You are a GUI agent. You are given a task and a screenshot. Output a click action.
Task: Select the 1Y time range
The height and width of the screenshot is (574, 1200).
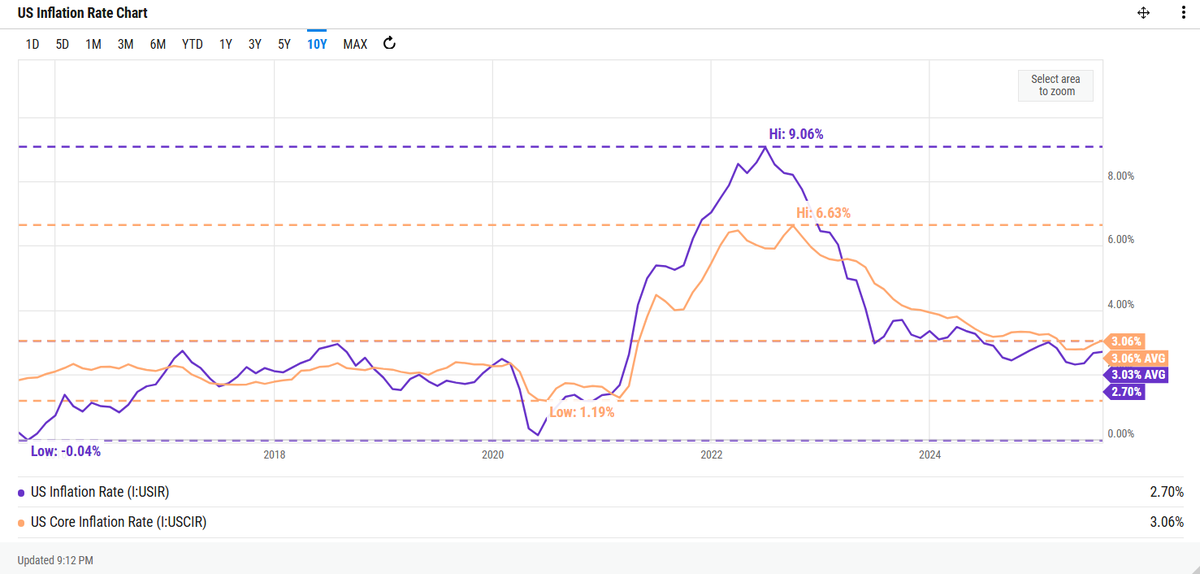pyautogui.click(x=226, y=44)
